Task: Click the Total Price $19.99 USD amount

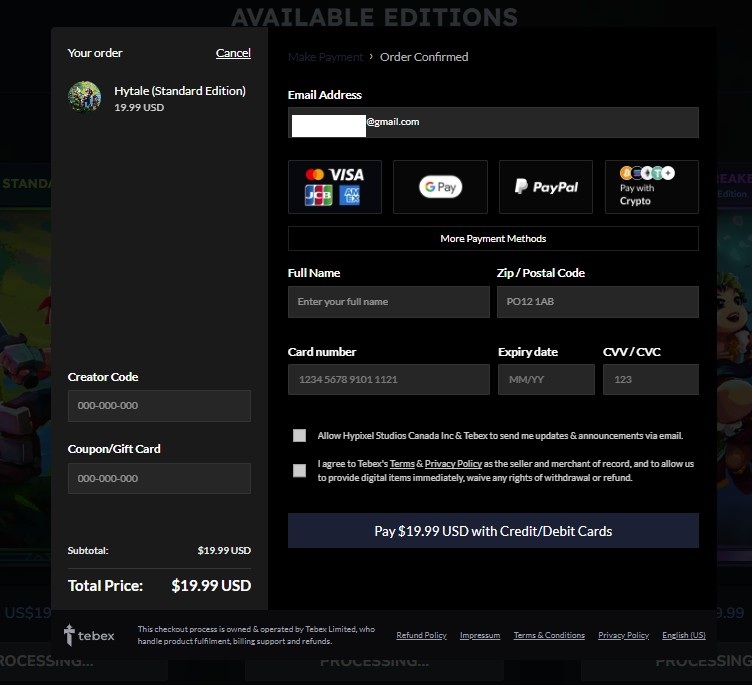Action: tap(211, 586)
